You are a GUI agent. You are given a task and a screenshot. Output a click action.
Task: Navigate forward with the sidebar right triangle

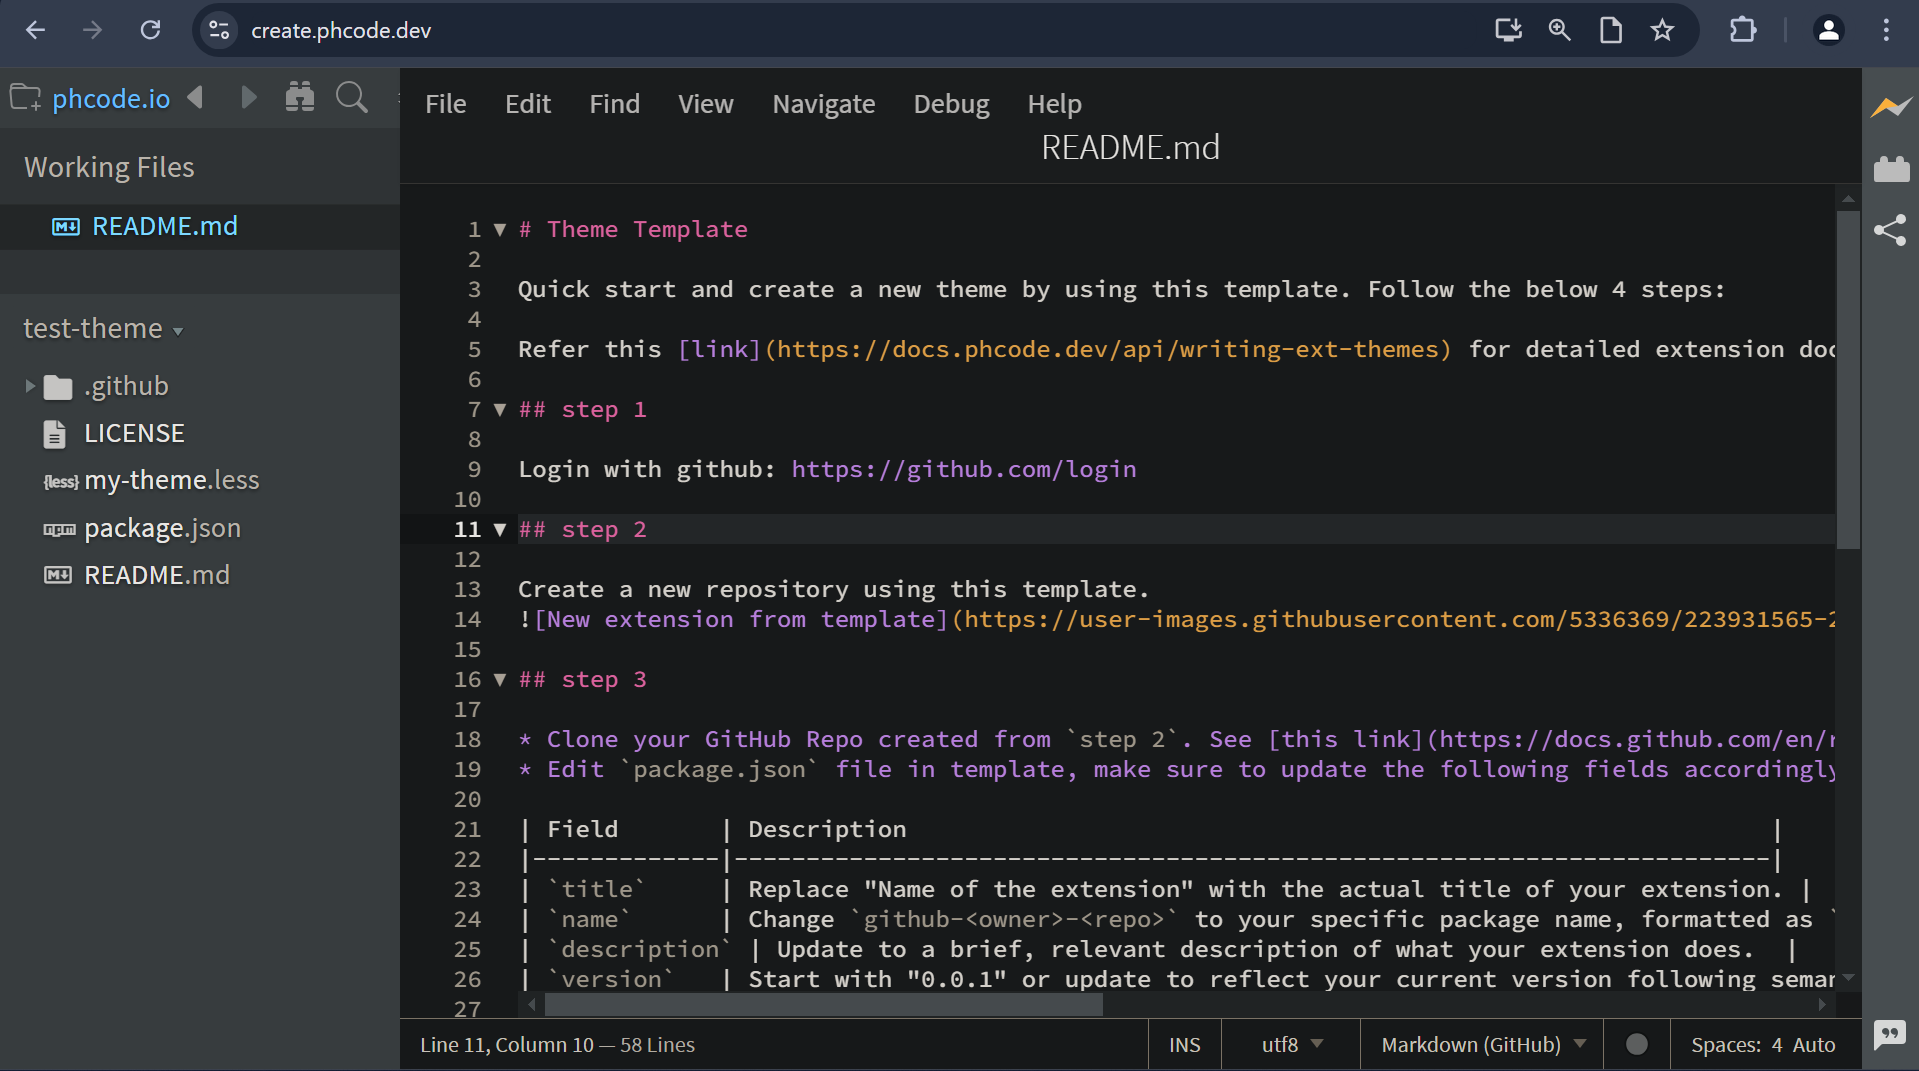[249, 97]
